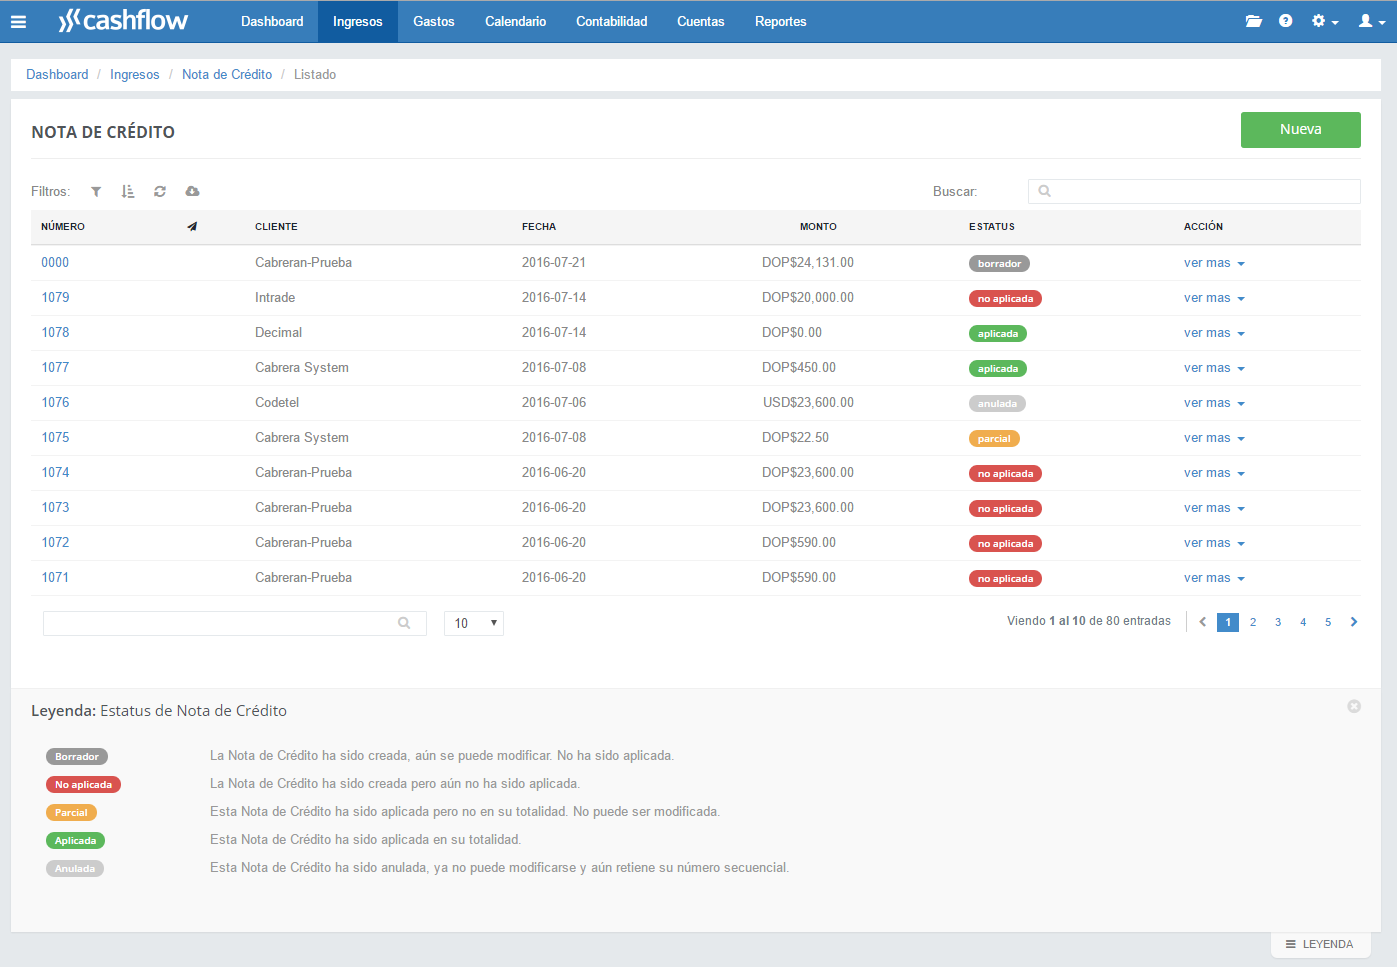Viewport: 1397px width, 967px height.
Task: Expand 'ver mas' for note 1077
Action: pyautogui.click(x=1214, y=368)
